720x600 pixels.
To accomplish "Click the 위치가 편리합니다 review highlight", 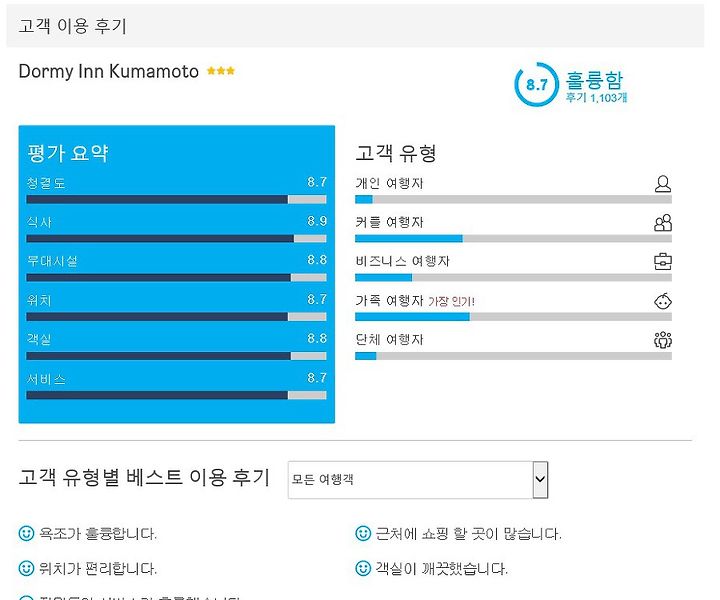I will click(x=98, y=569).
